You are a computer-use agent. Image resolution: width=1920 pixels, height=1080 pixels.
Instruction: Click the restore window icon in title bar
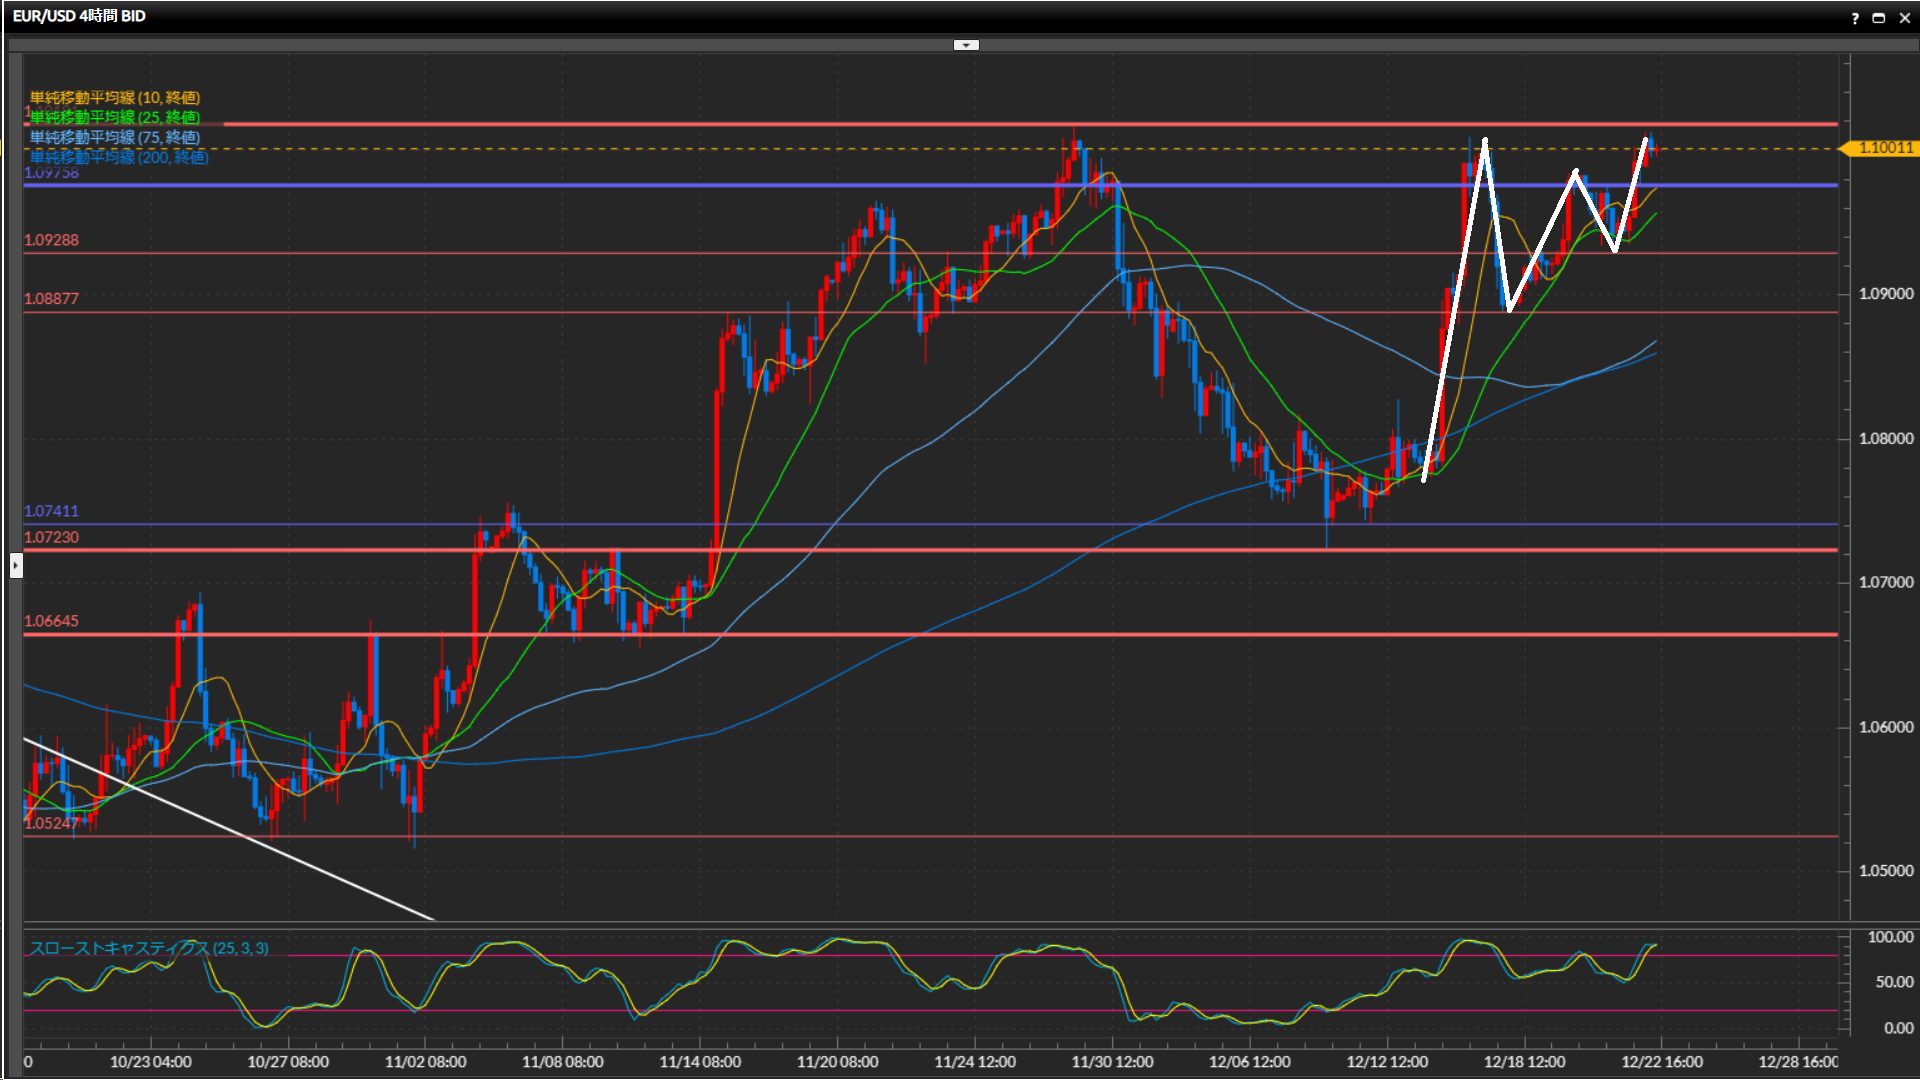tap(1879, 18)
